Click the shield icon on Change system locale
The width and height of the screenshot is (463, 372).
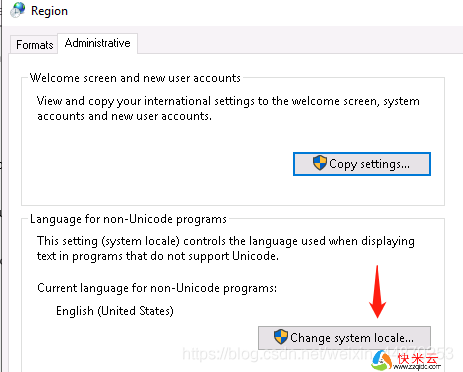click(280, 337)
